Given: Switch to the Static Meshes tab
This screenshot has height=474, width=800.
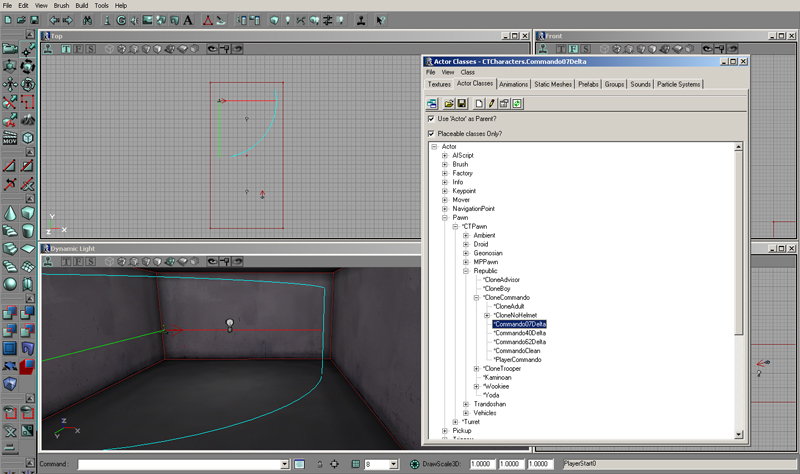Looking at the screenshot, I should tap(553, 84).
